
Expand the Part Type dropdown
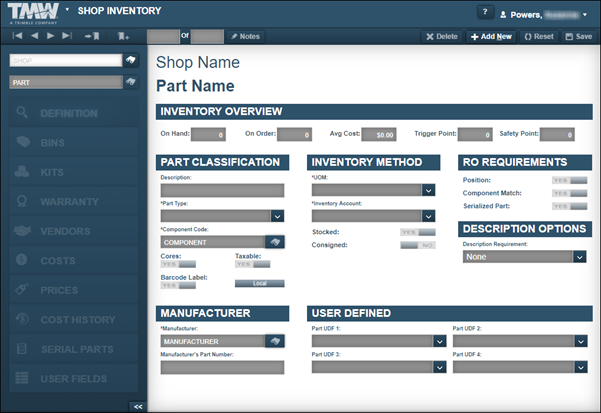277,216
